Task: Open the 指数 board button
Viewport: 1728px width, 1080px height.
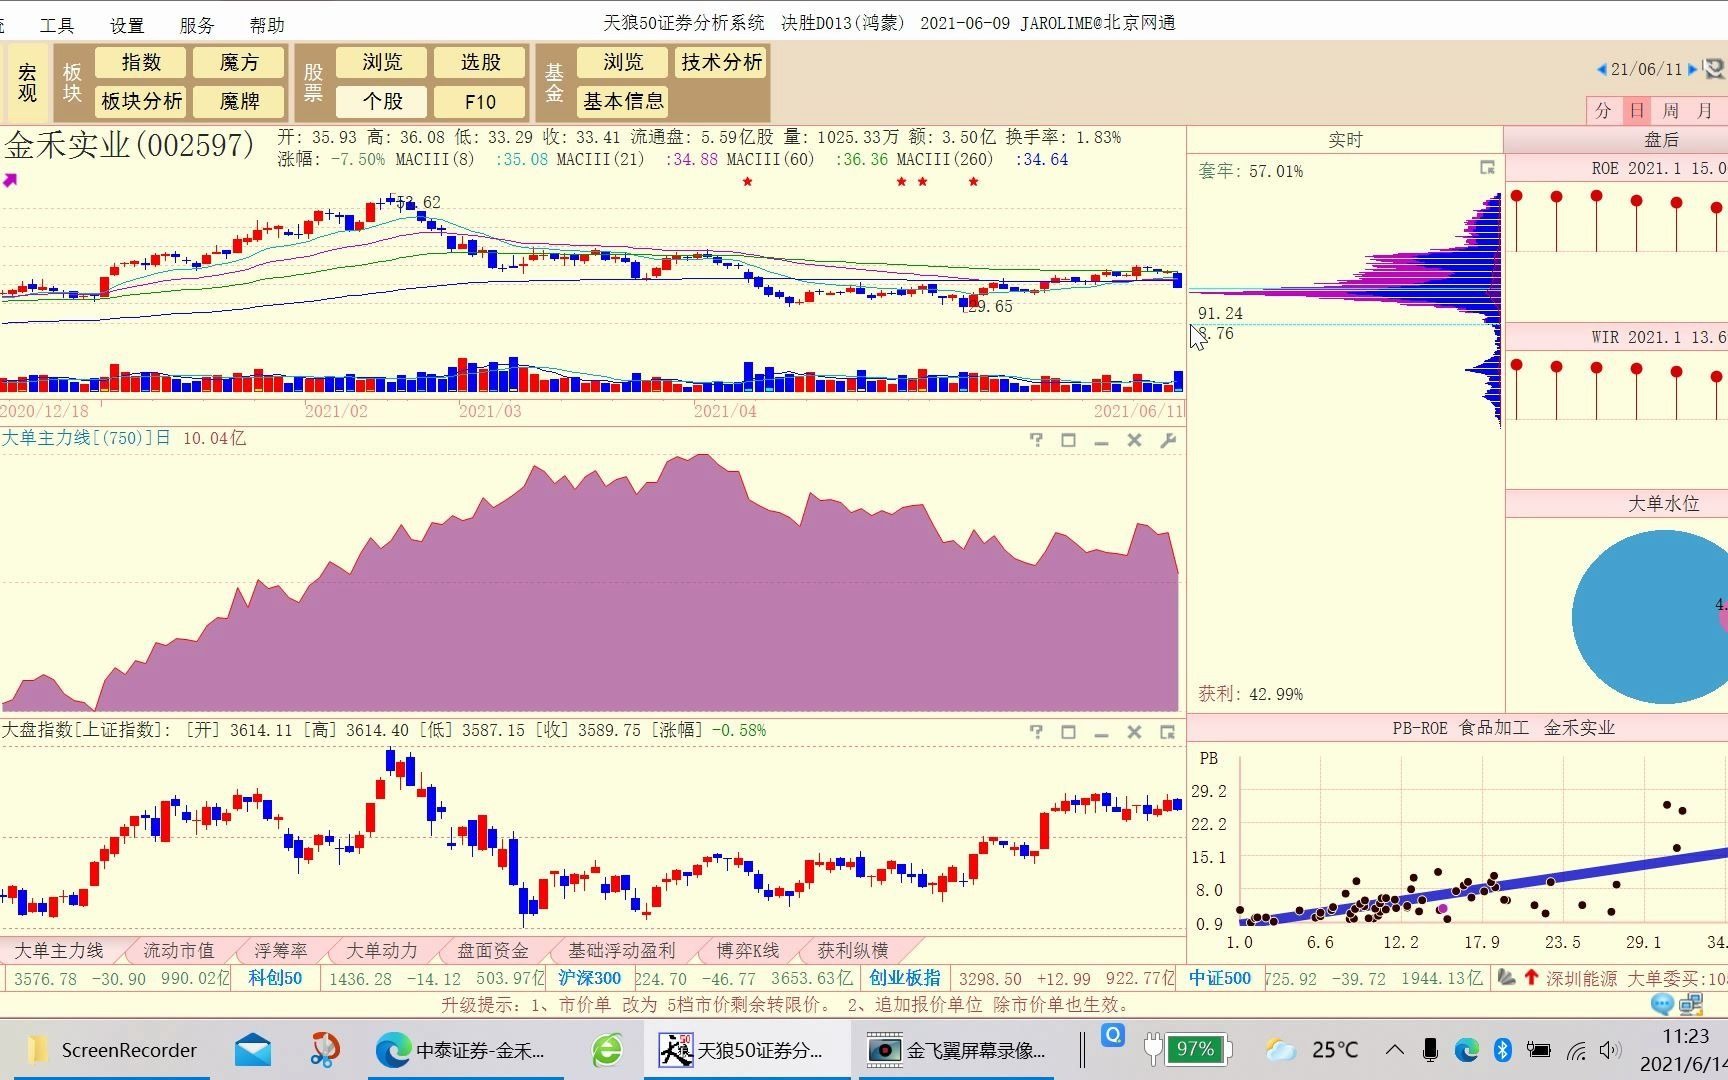Action: click(141, 62)
